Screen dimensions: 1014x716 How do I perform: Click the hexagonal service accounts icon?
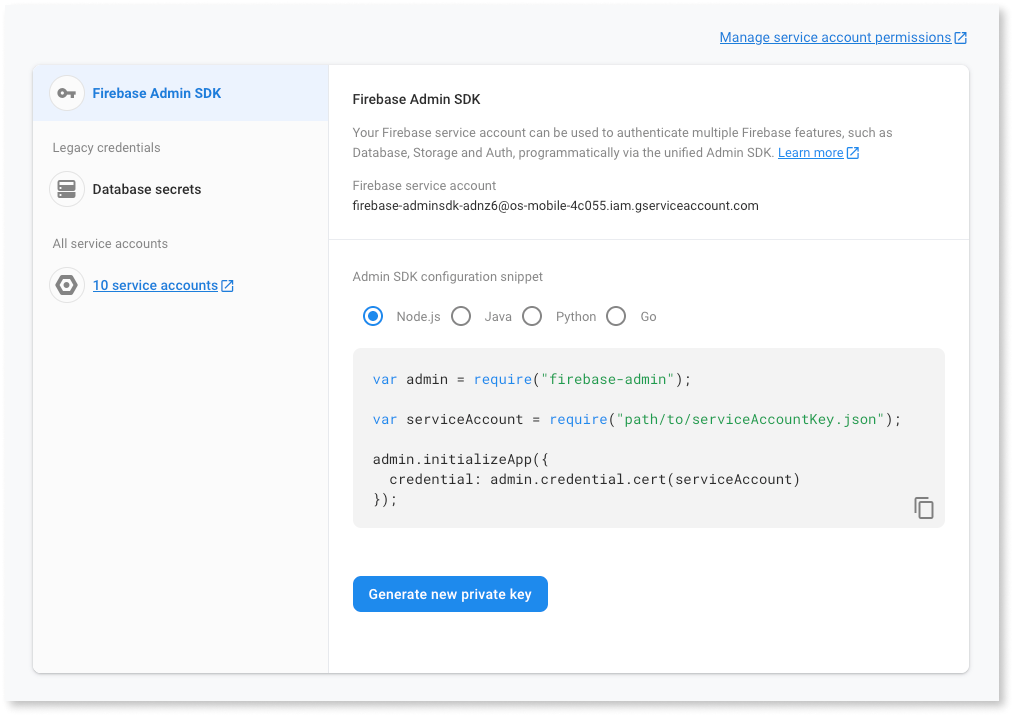[66, 285]
